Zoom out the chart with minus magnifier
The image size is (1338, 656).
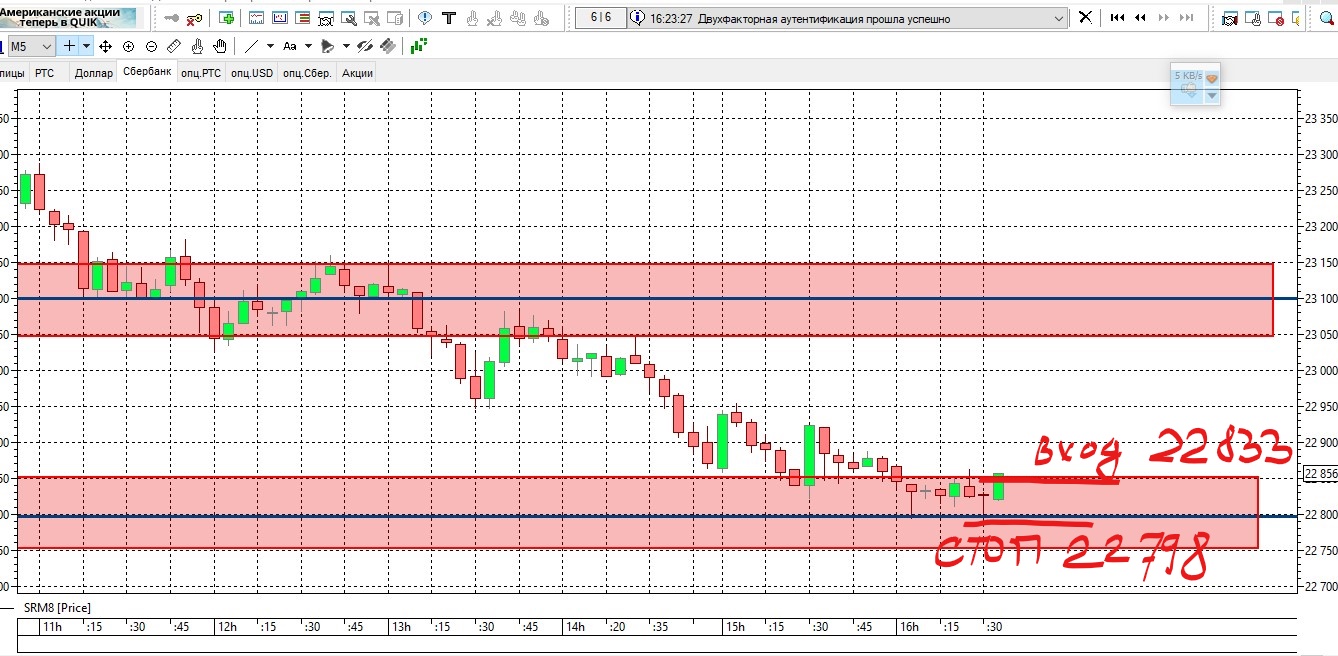pos(151,46)
